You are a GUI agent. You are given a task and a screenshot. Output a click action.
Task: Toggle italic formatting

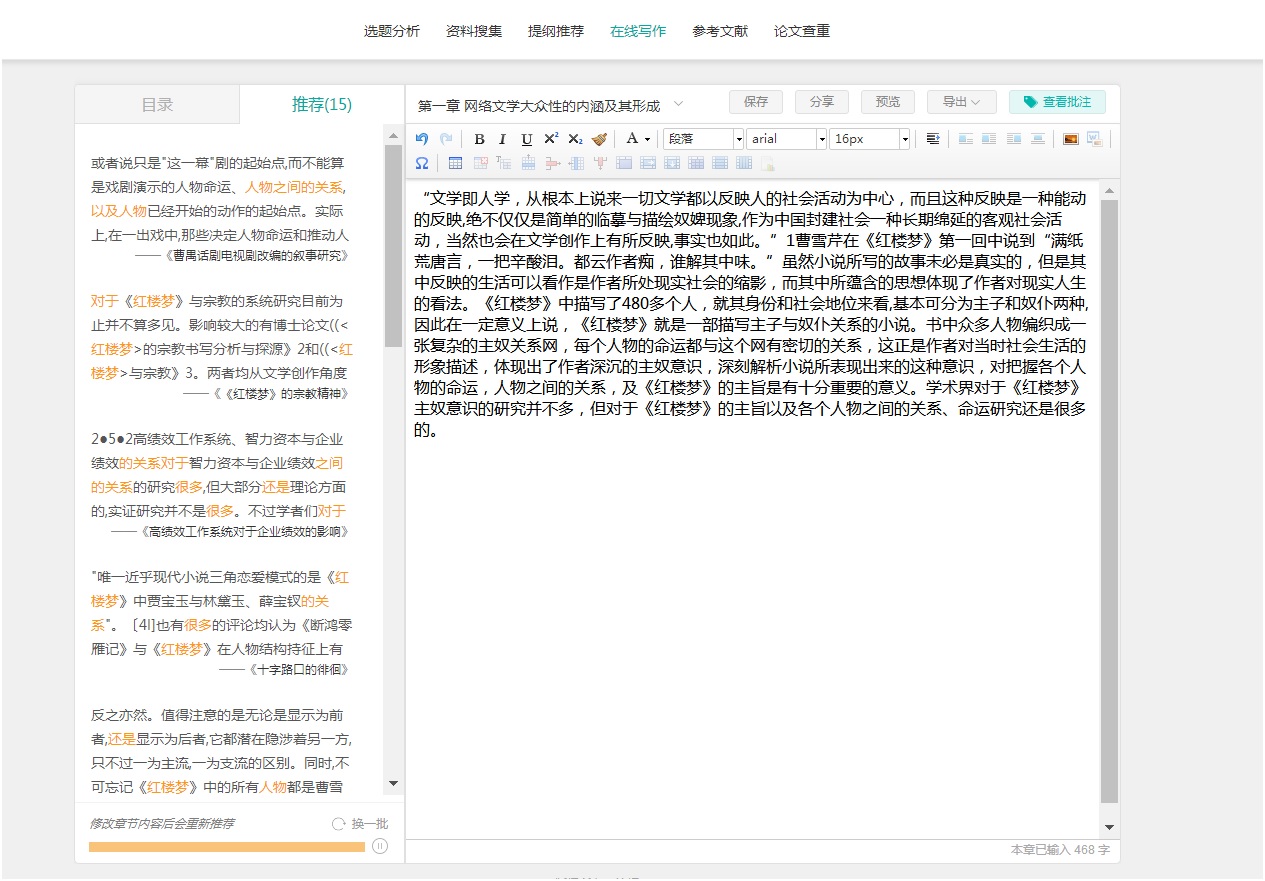coord(503,139)
